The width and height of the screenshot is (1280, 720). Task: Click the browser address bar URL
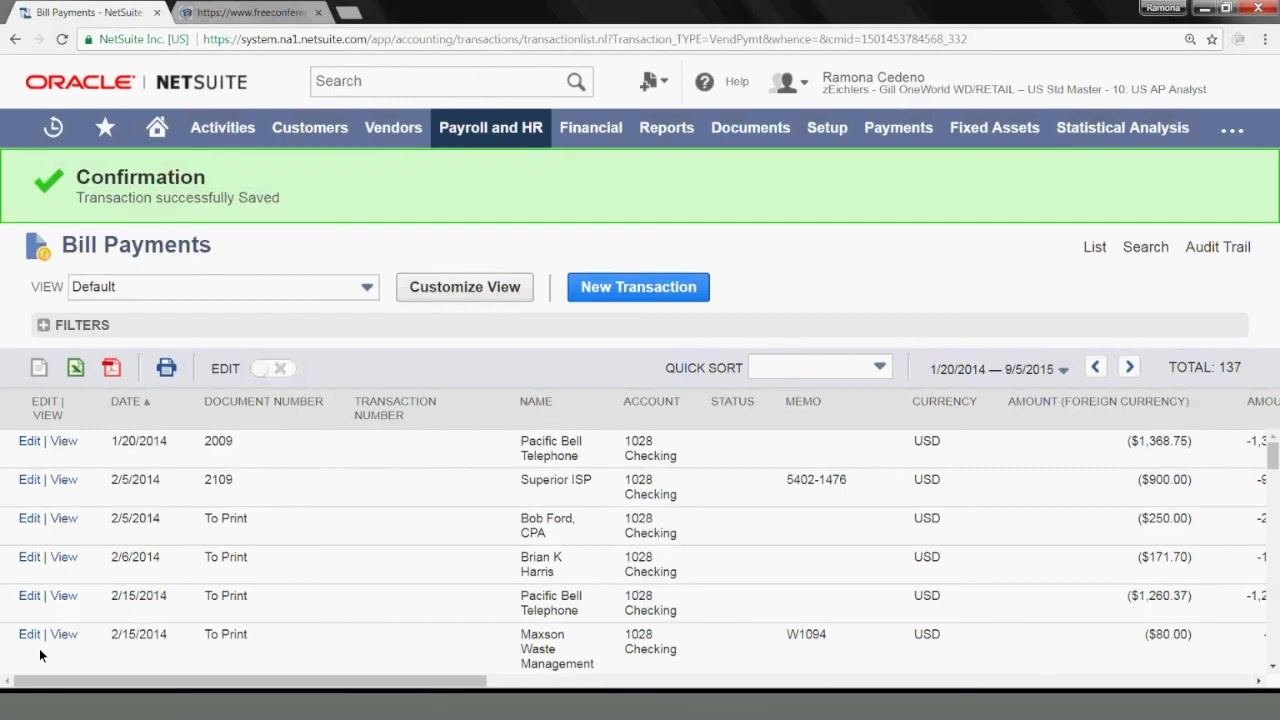tap(584, 39)
